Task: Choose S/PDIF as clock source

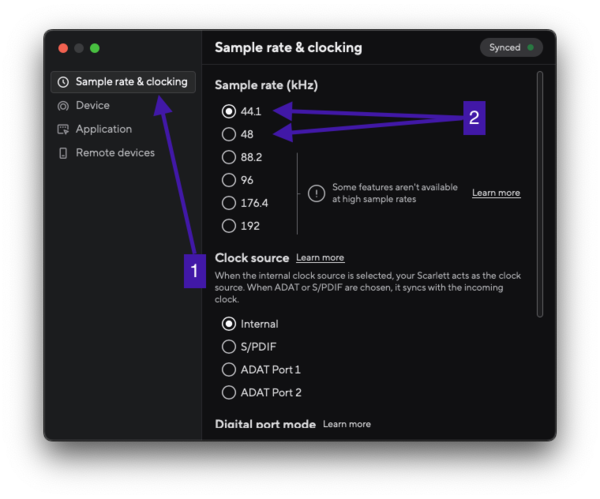Action: click(229, 347)
